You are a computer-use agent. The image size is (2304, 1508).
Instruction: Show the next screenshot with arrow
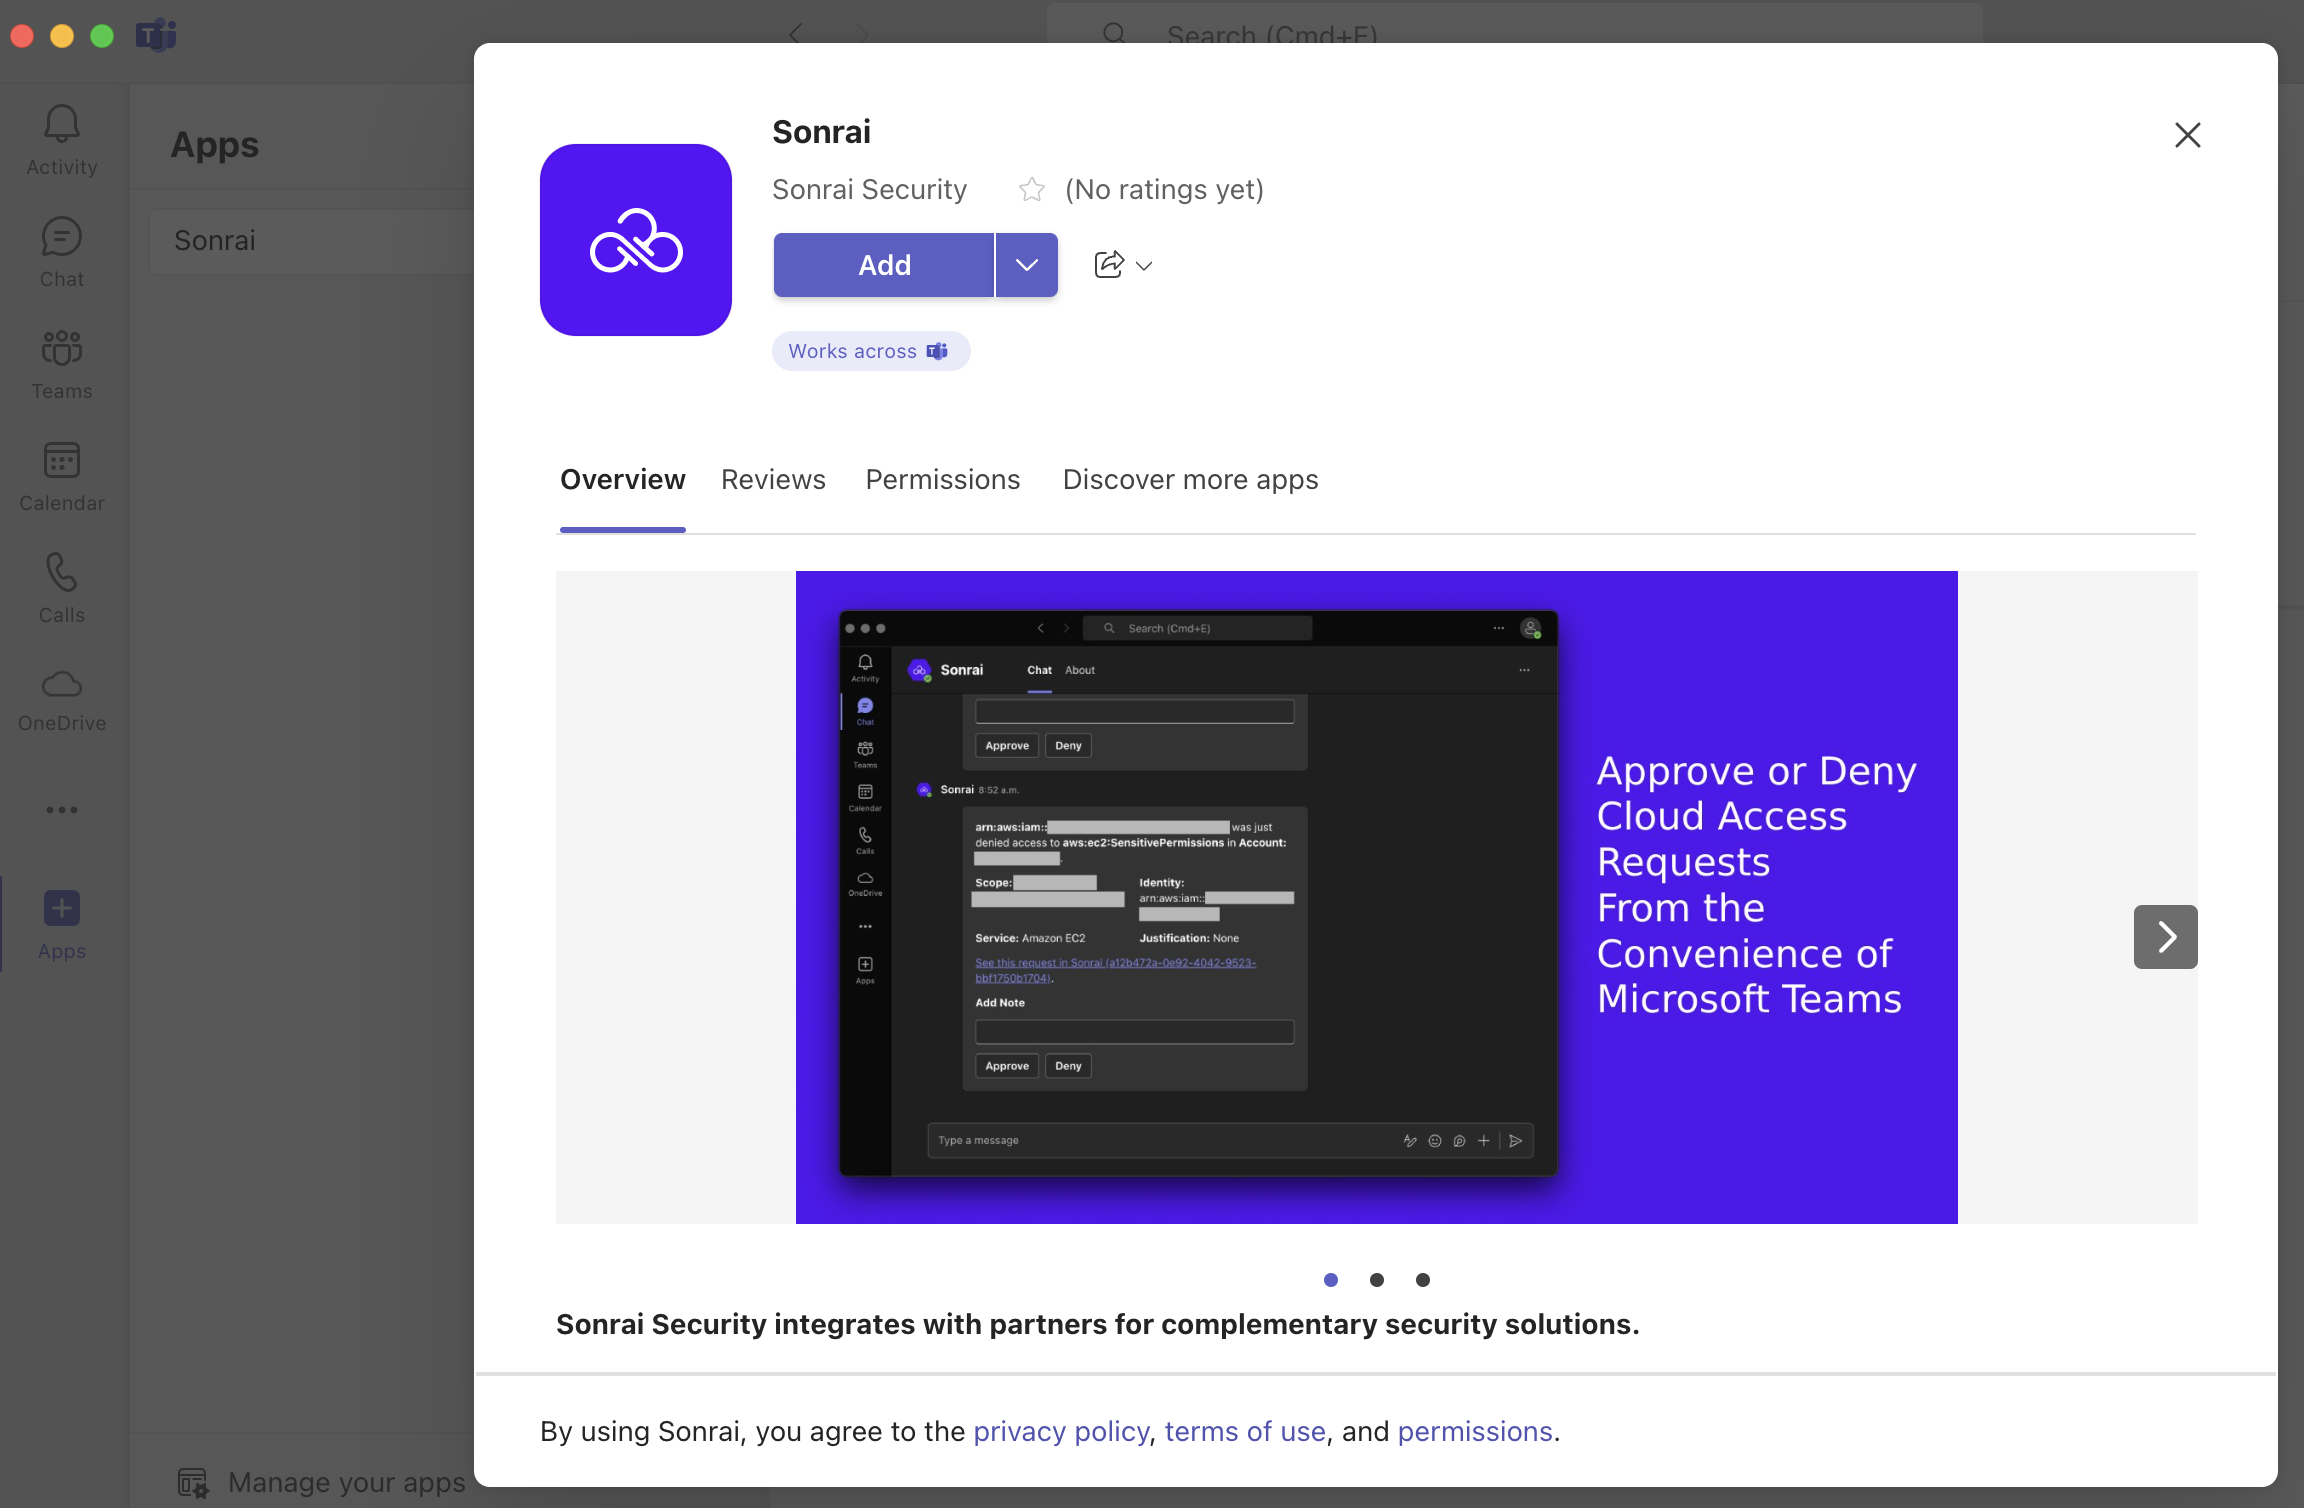(2166, 937)
